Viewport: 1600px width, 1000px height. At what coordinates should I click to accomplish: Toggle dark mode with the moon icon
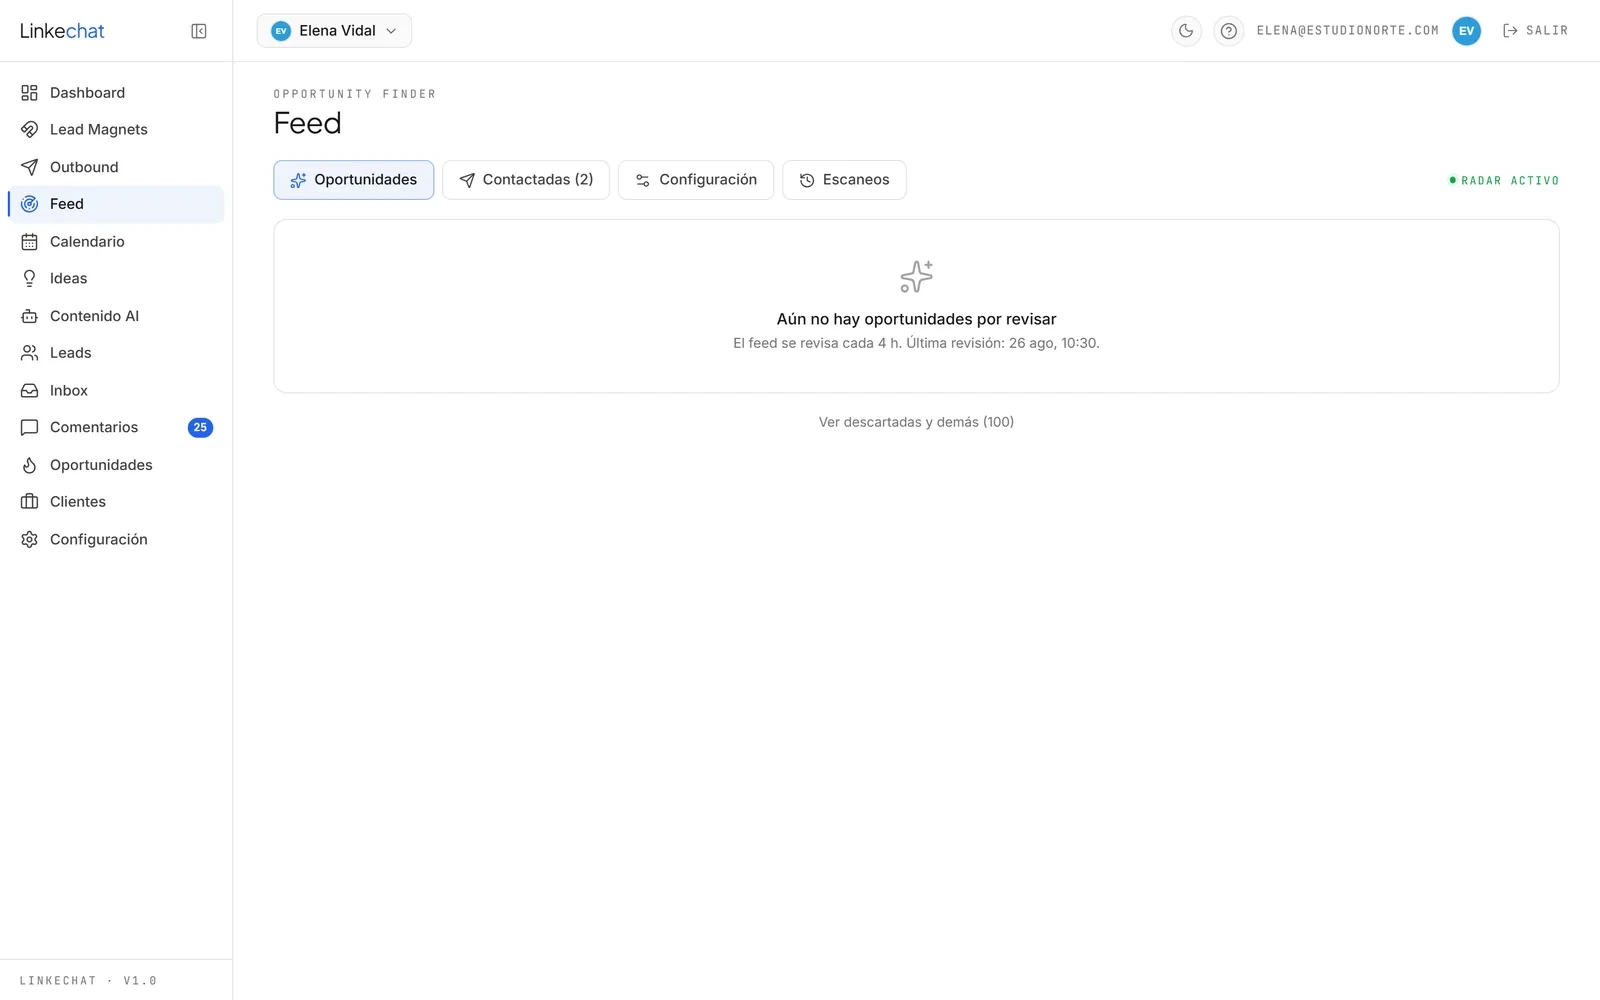coord(1186,31)
